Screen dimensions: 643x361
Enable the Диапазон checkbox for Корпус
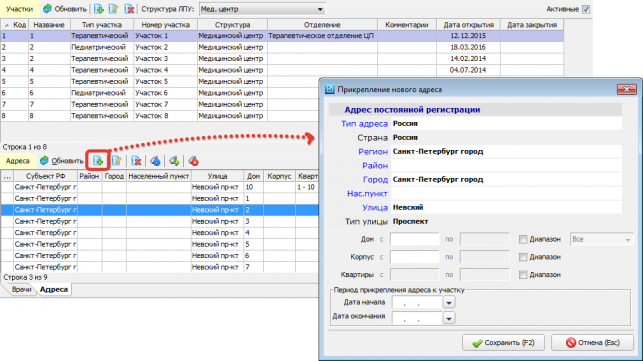[523, 257]
